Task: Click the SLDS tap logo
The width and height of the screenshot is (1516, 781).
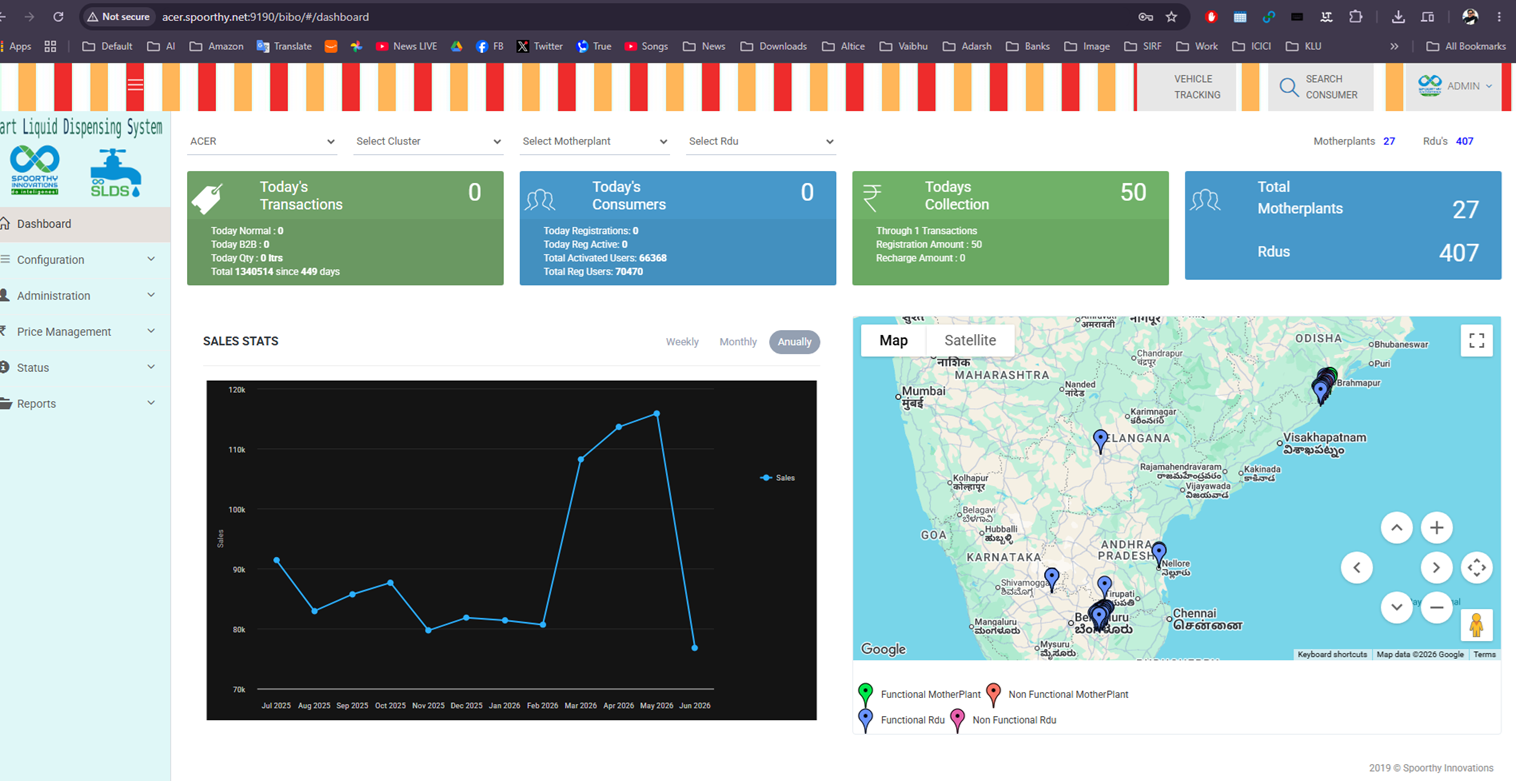Action: pos(115,173)
